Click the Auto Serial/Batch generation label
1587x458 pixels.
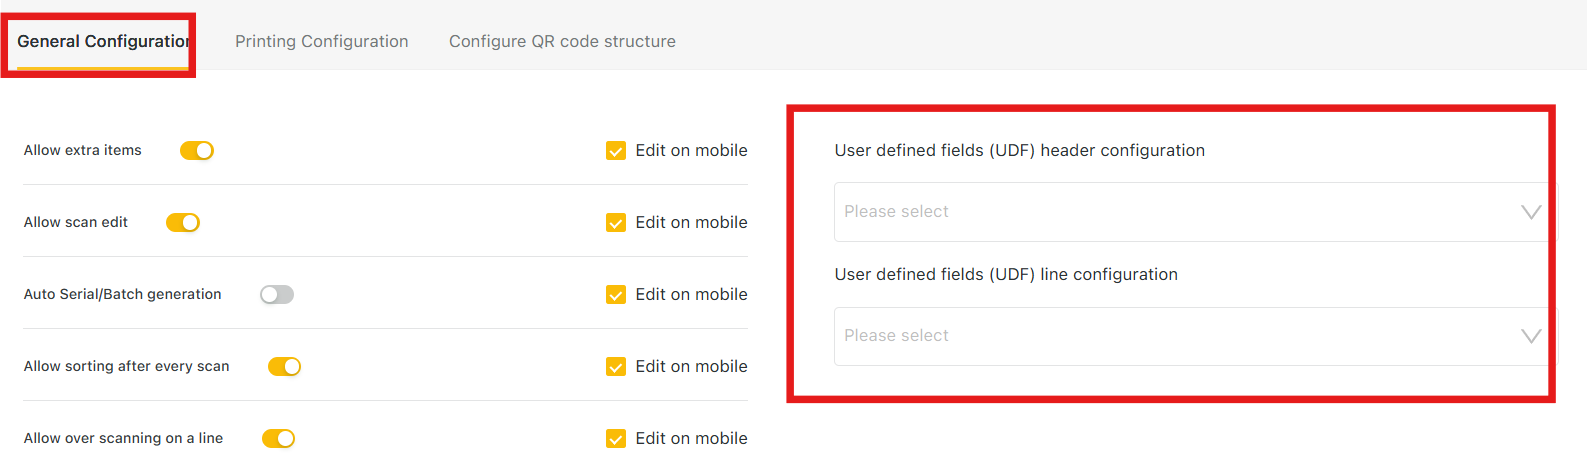[123, 294]
